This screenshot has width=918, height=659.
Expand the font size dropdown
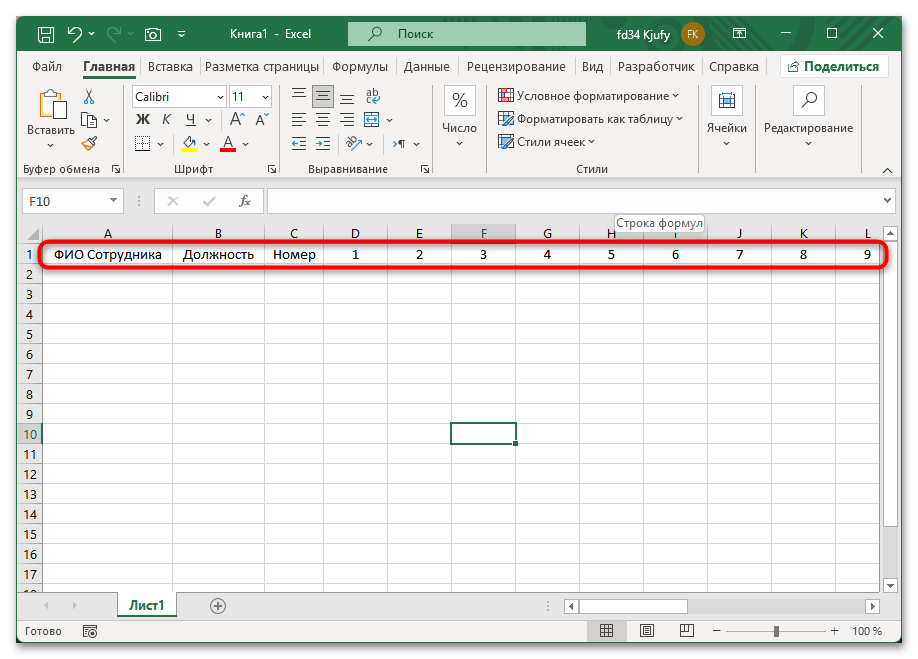pos(265,97)
